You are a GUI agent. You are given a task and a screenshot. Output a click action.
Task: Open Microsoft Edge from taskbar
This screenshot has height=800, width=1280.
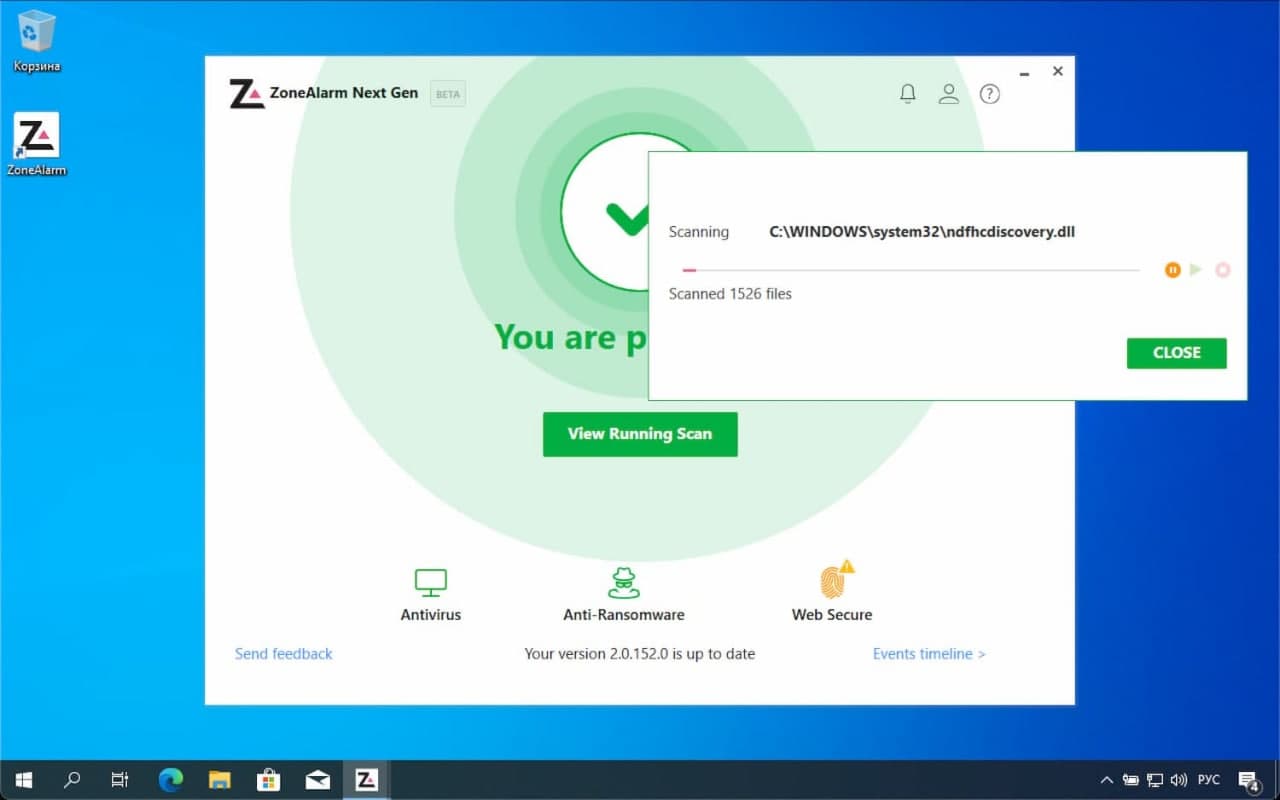[x=171, y=780]
